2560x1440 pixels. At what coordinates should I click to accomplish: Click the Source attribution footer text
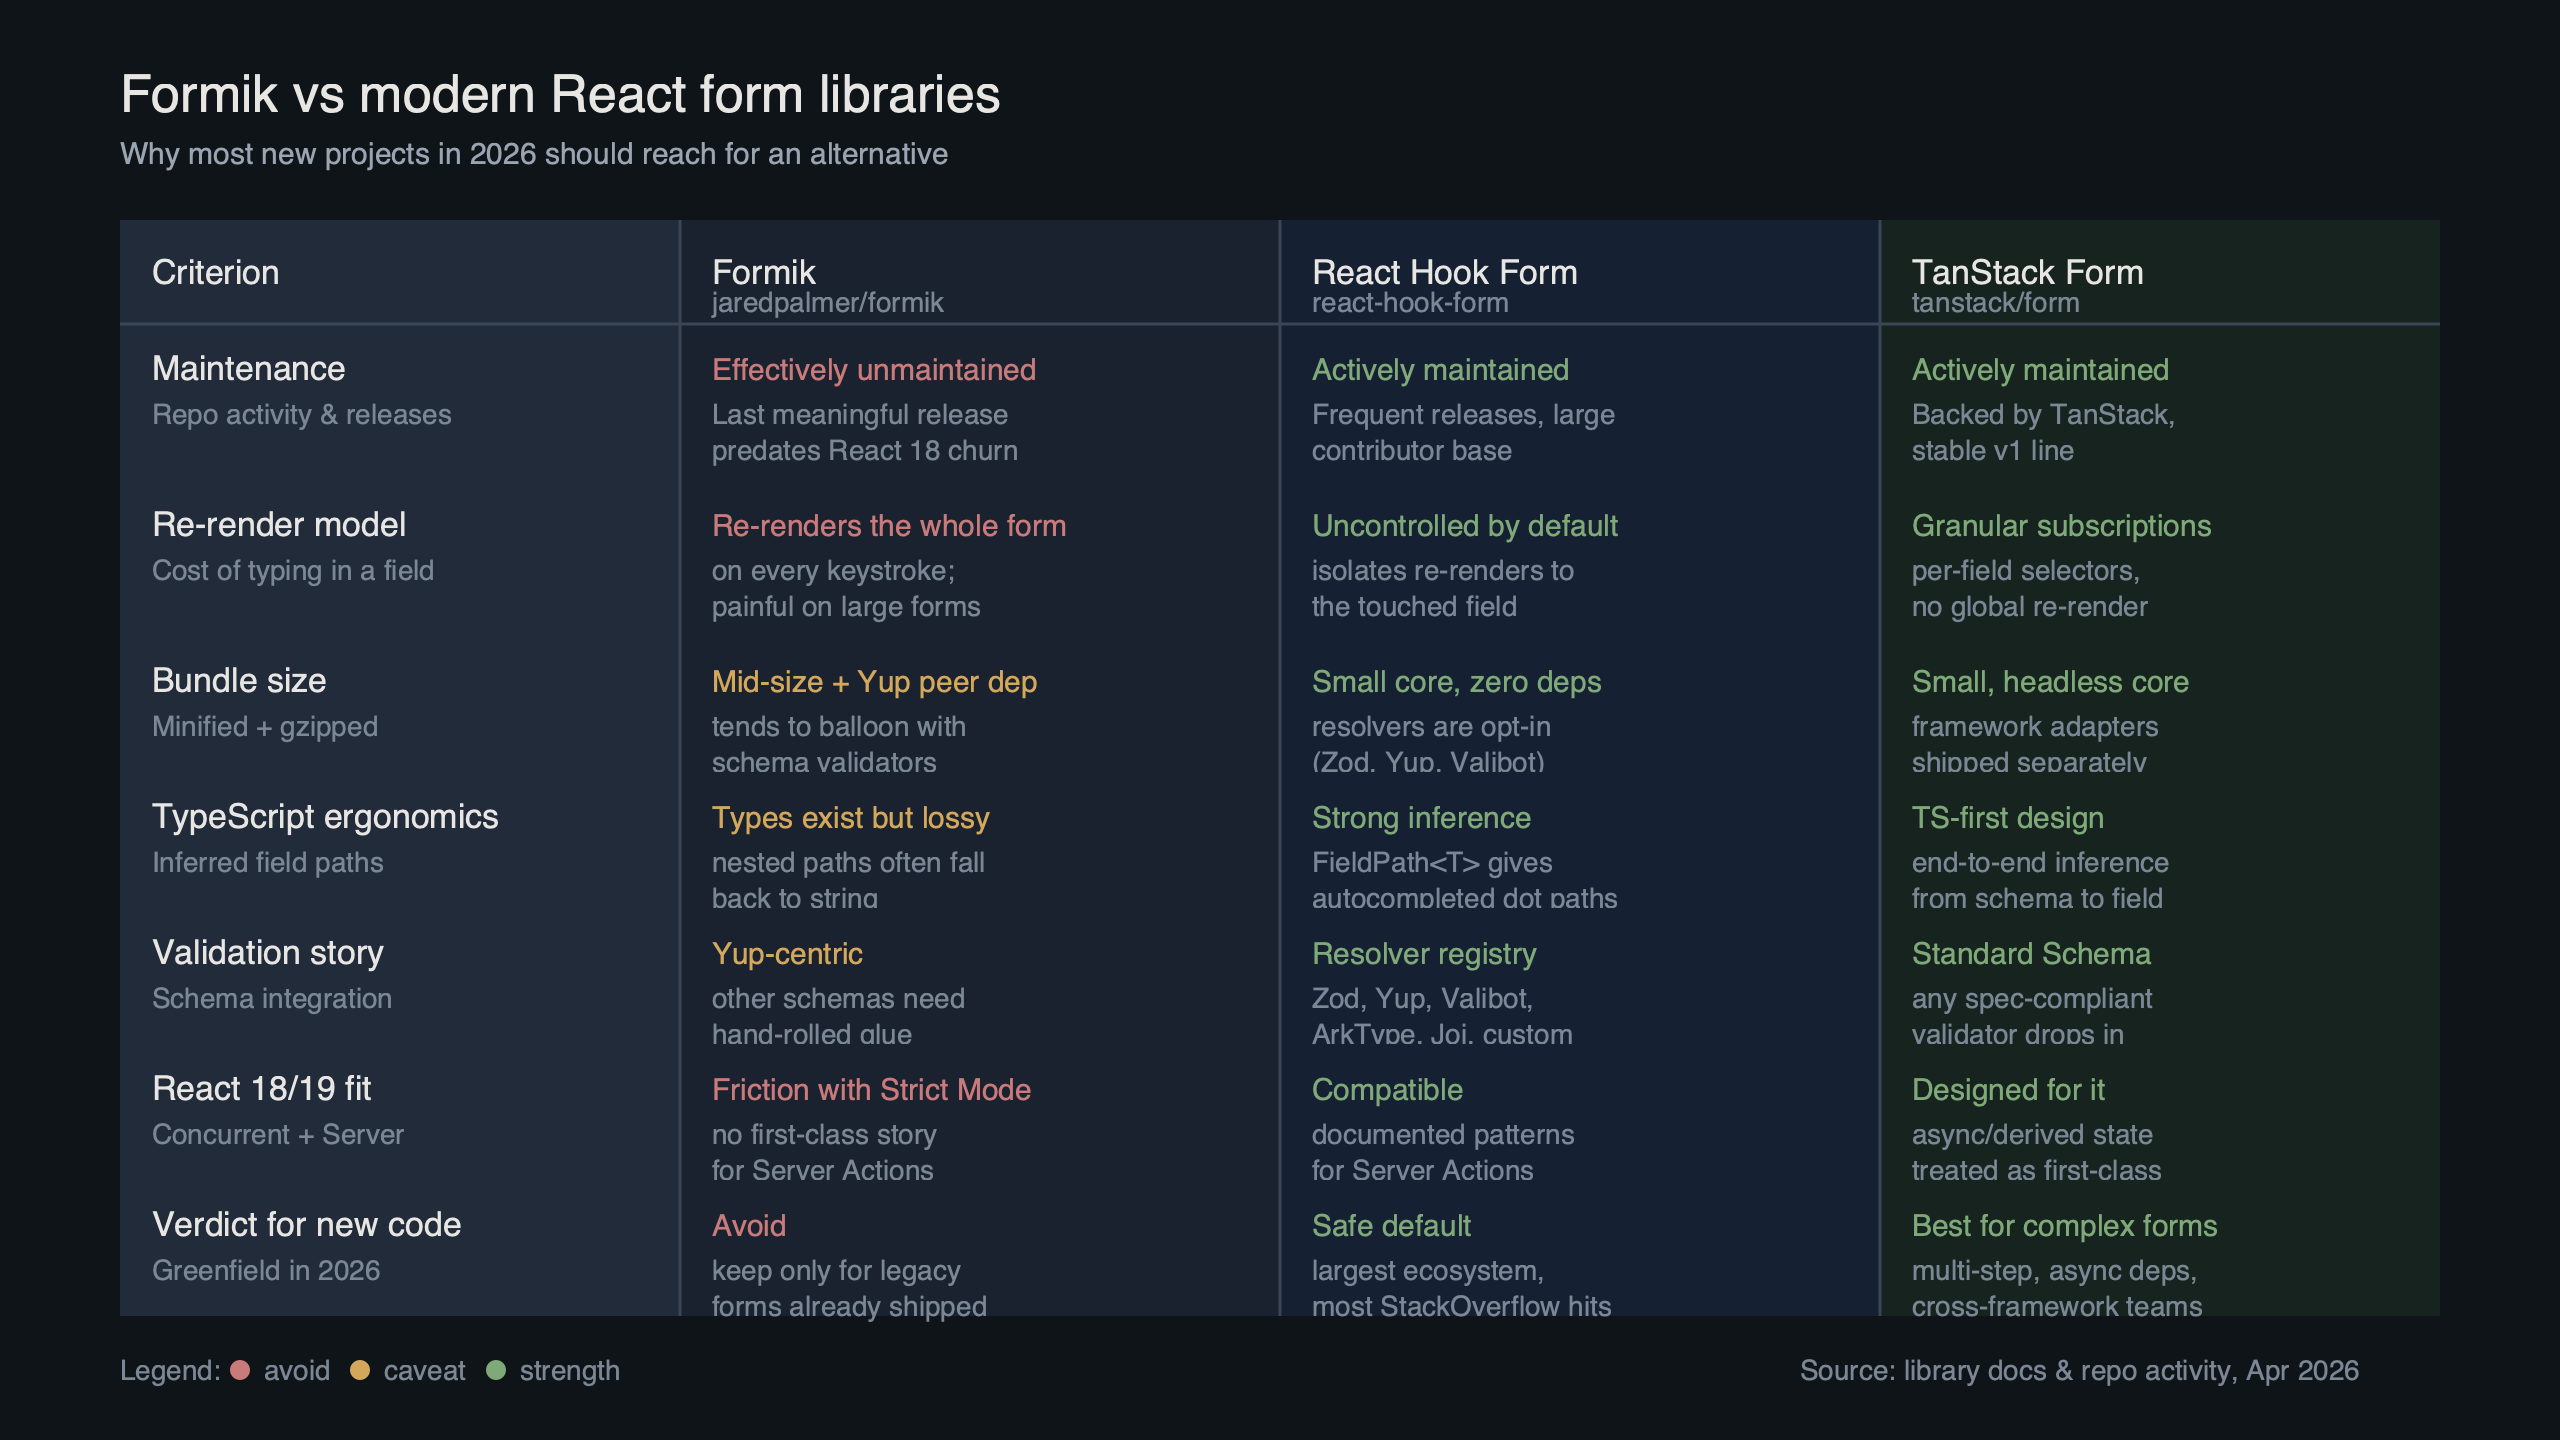click(2079, 1370)
